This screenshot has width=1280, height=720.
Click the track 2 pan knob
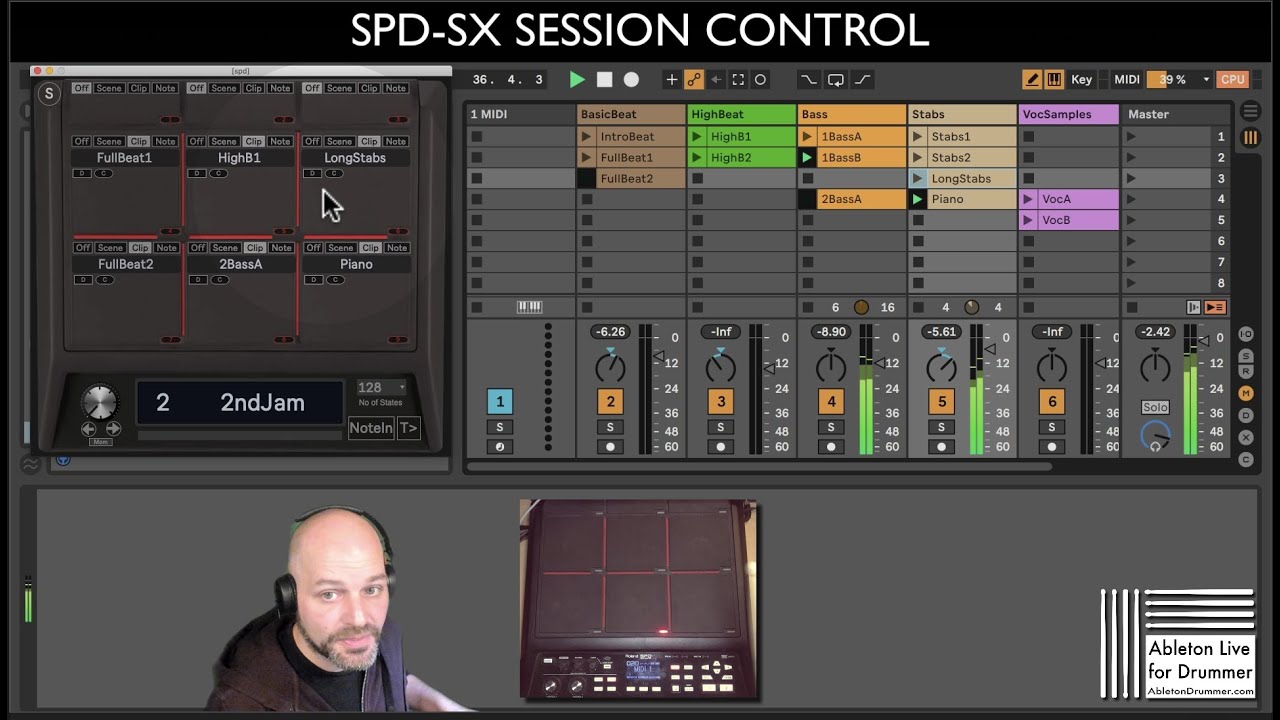[x=610, y=367]
